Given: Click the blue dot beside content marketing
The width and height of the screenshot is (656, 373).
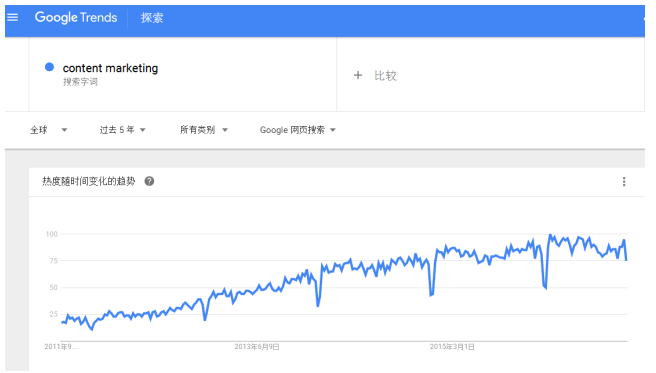Looking at the screenshot, I should (49, 67).
